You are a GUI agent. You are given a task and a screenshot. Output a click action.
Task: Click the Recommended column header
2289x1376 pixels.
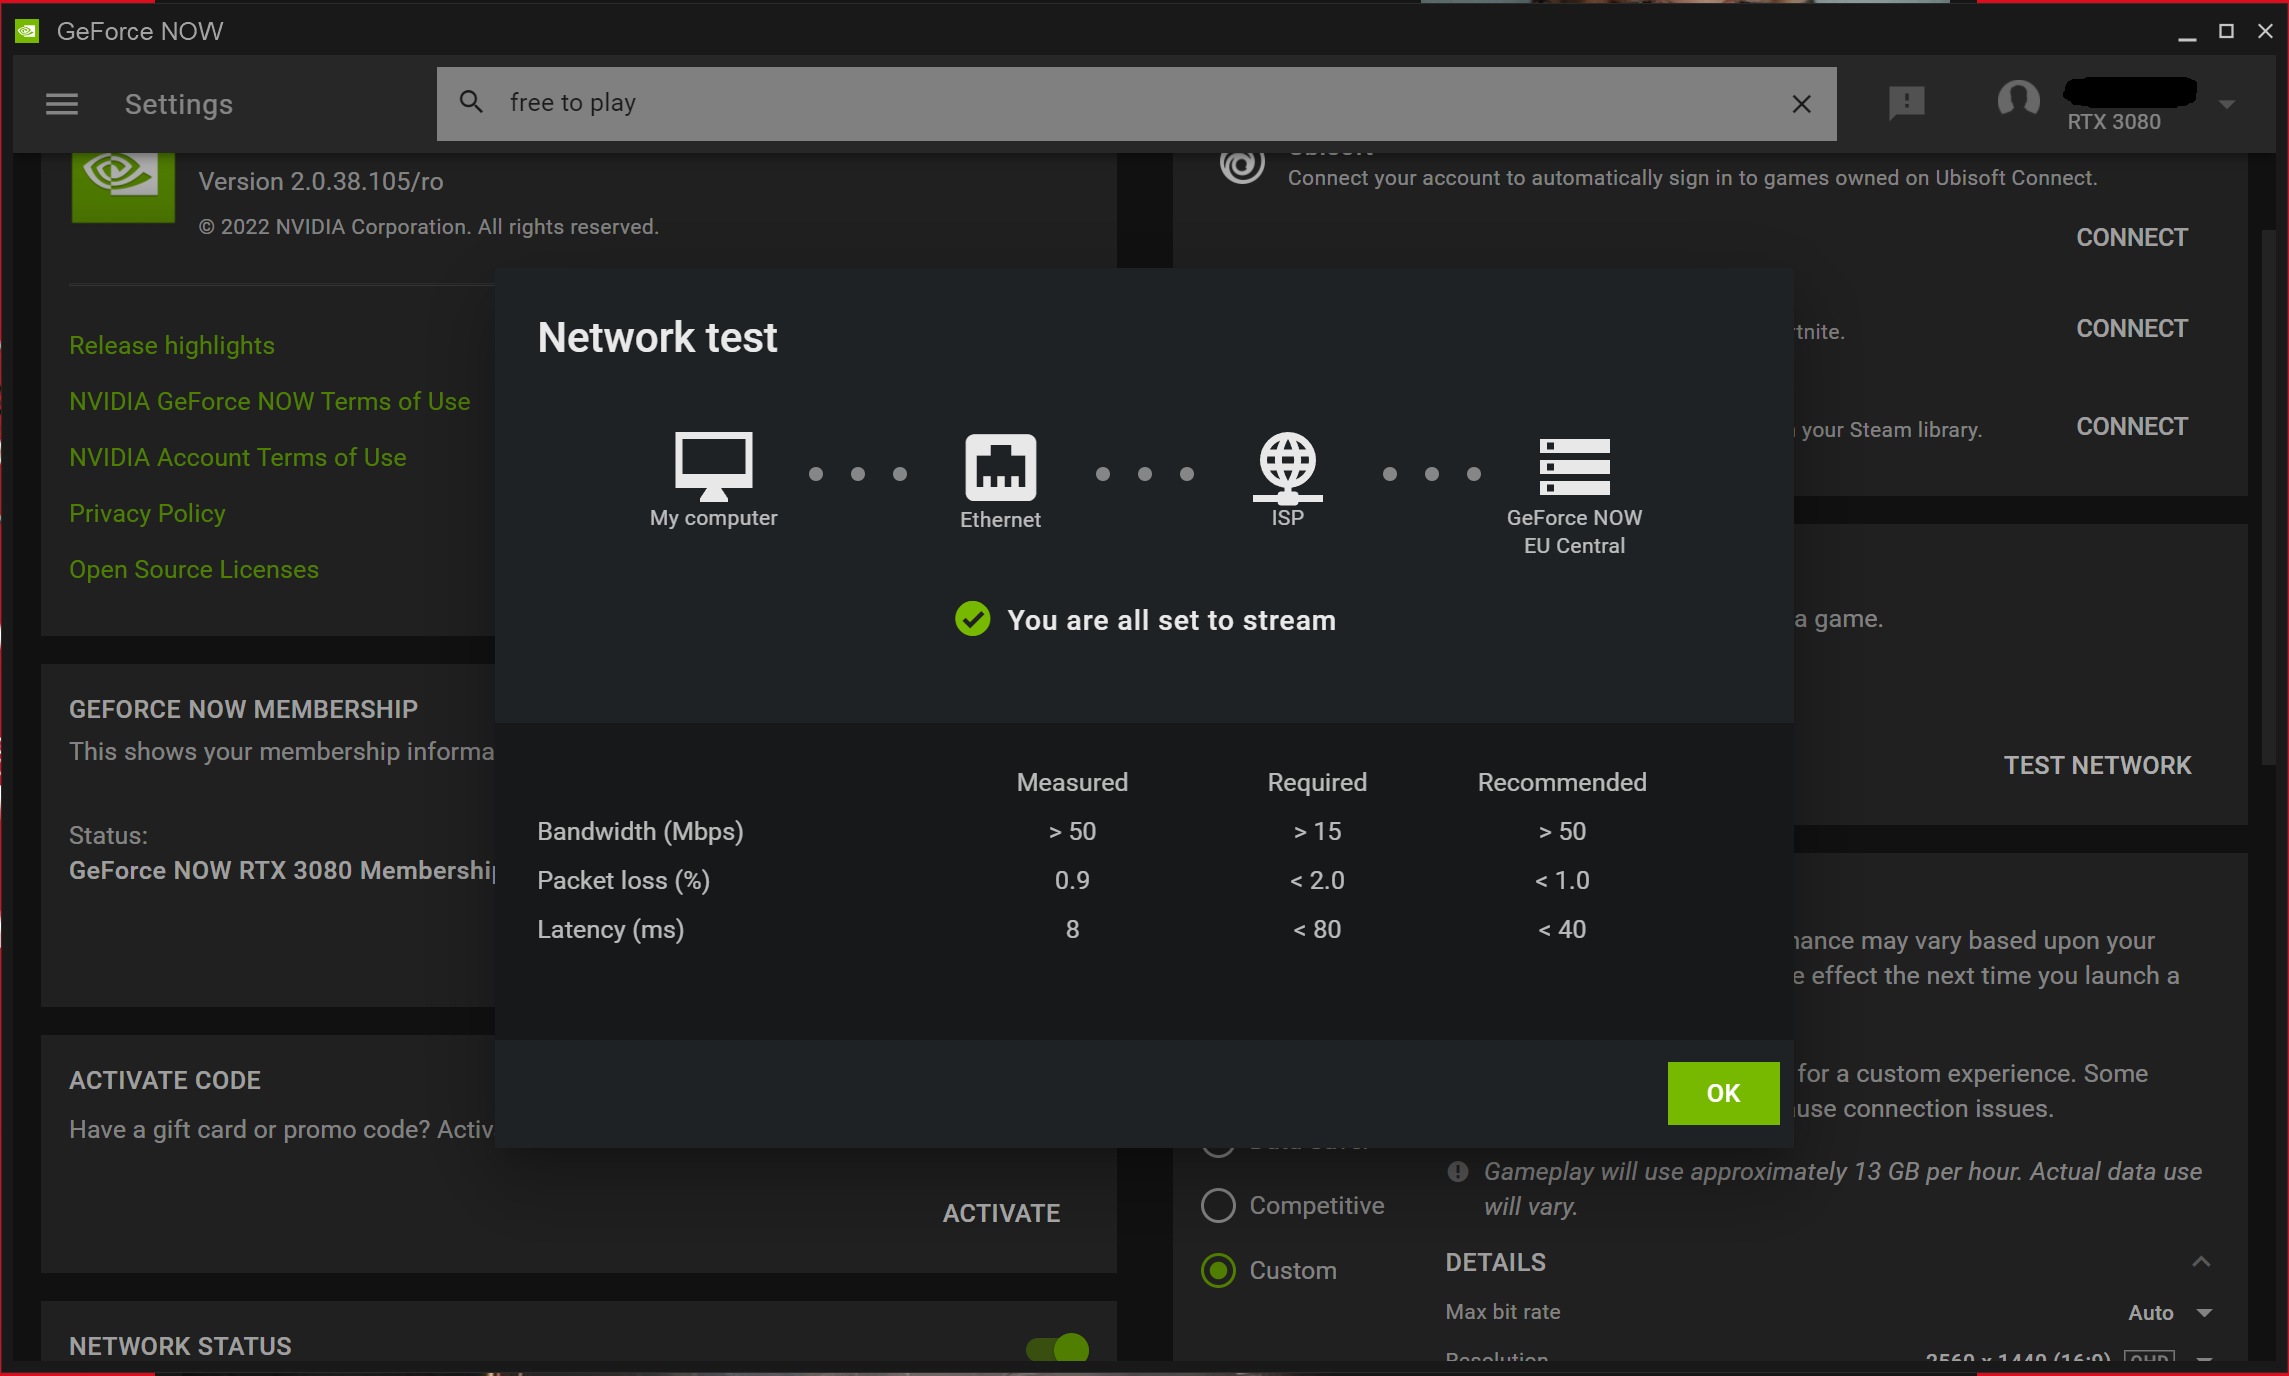[1562, 782]
